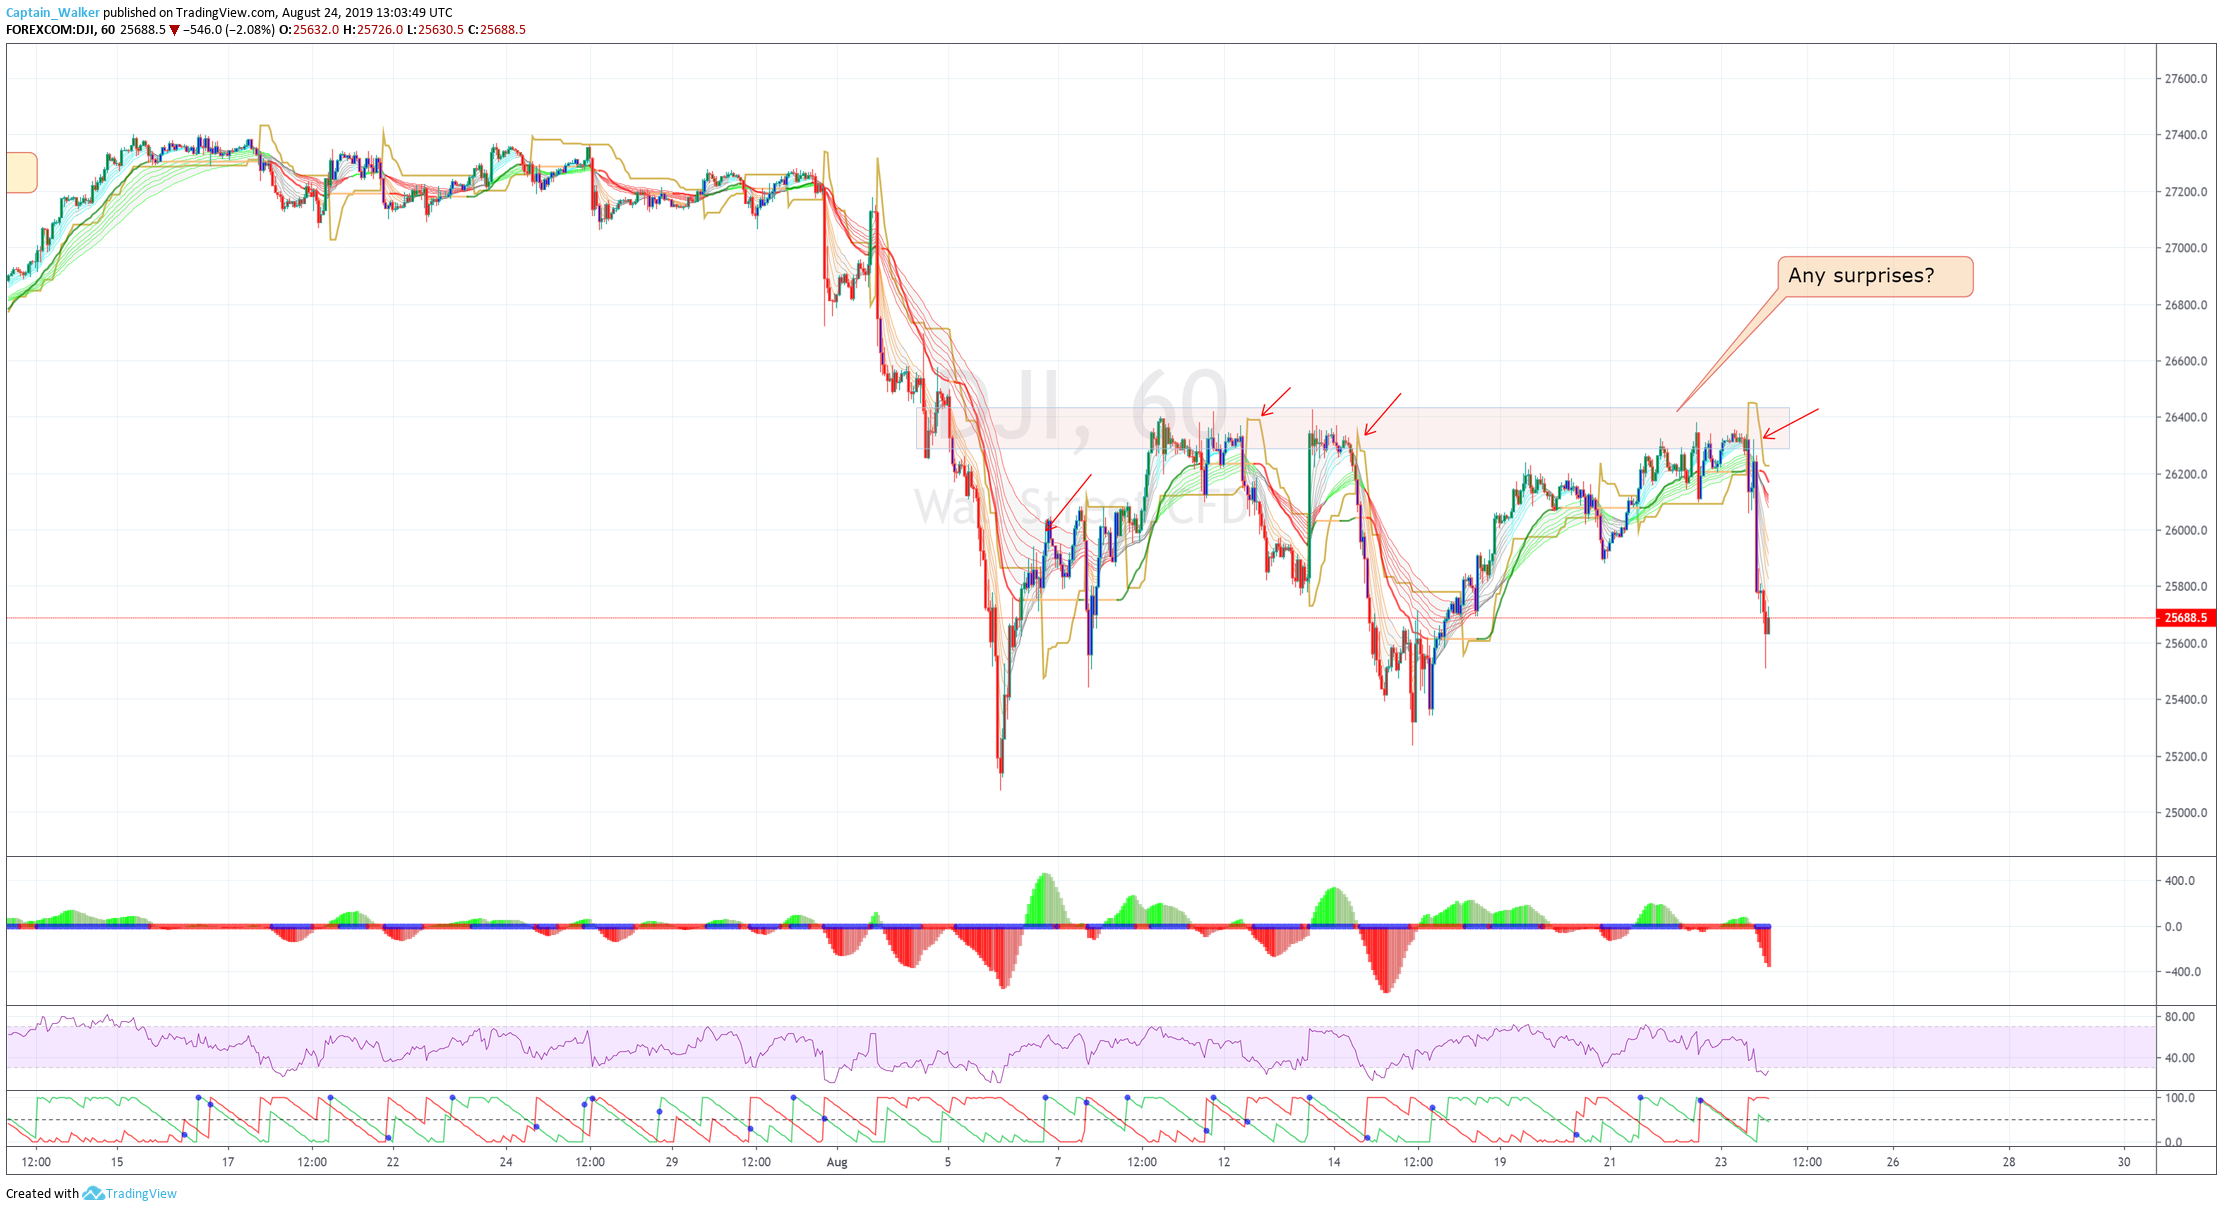2223x1211 pixels.
Task: Click the 26400.0 price axis label
Action: click(2185, 418)
